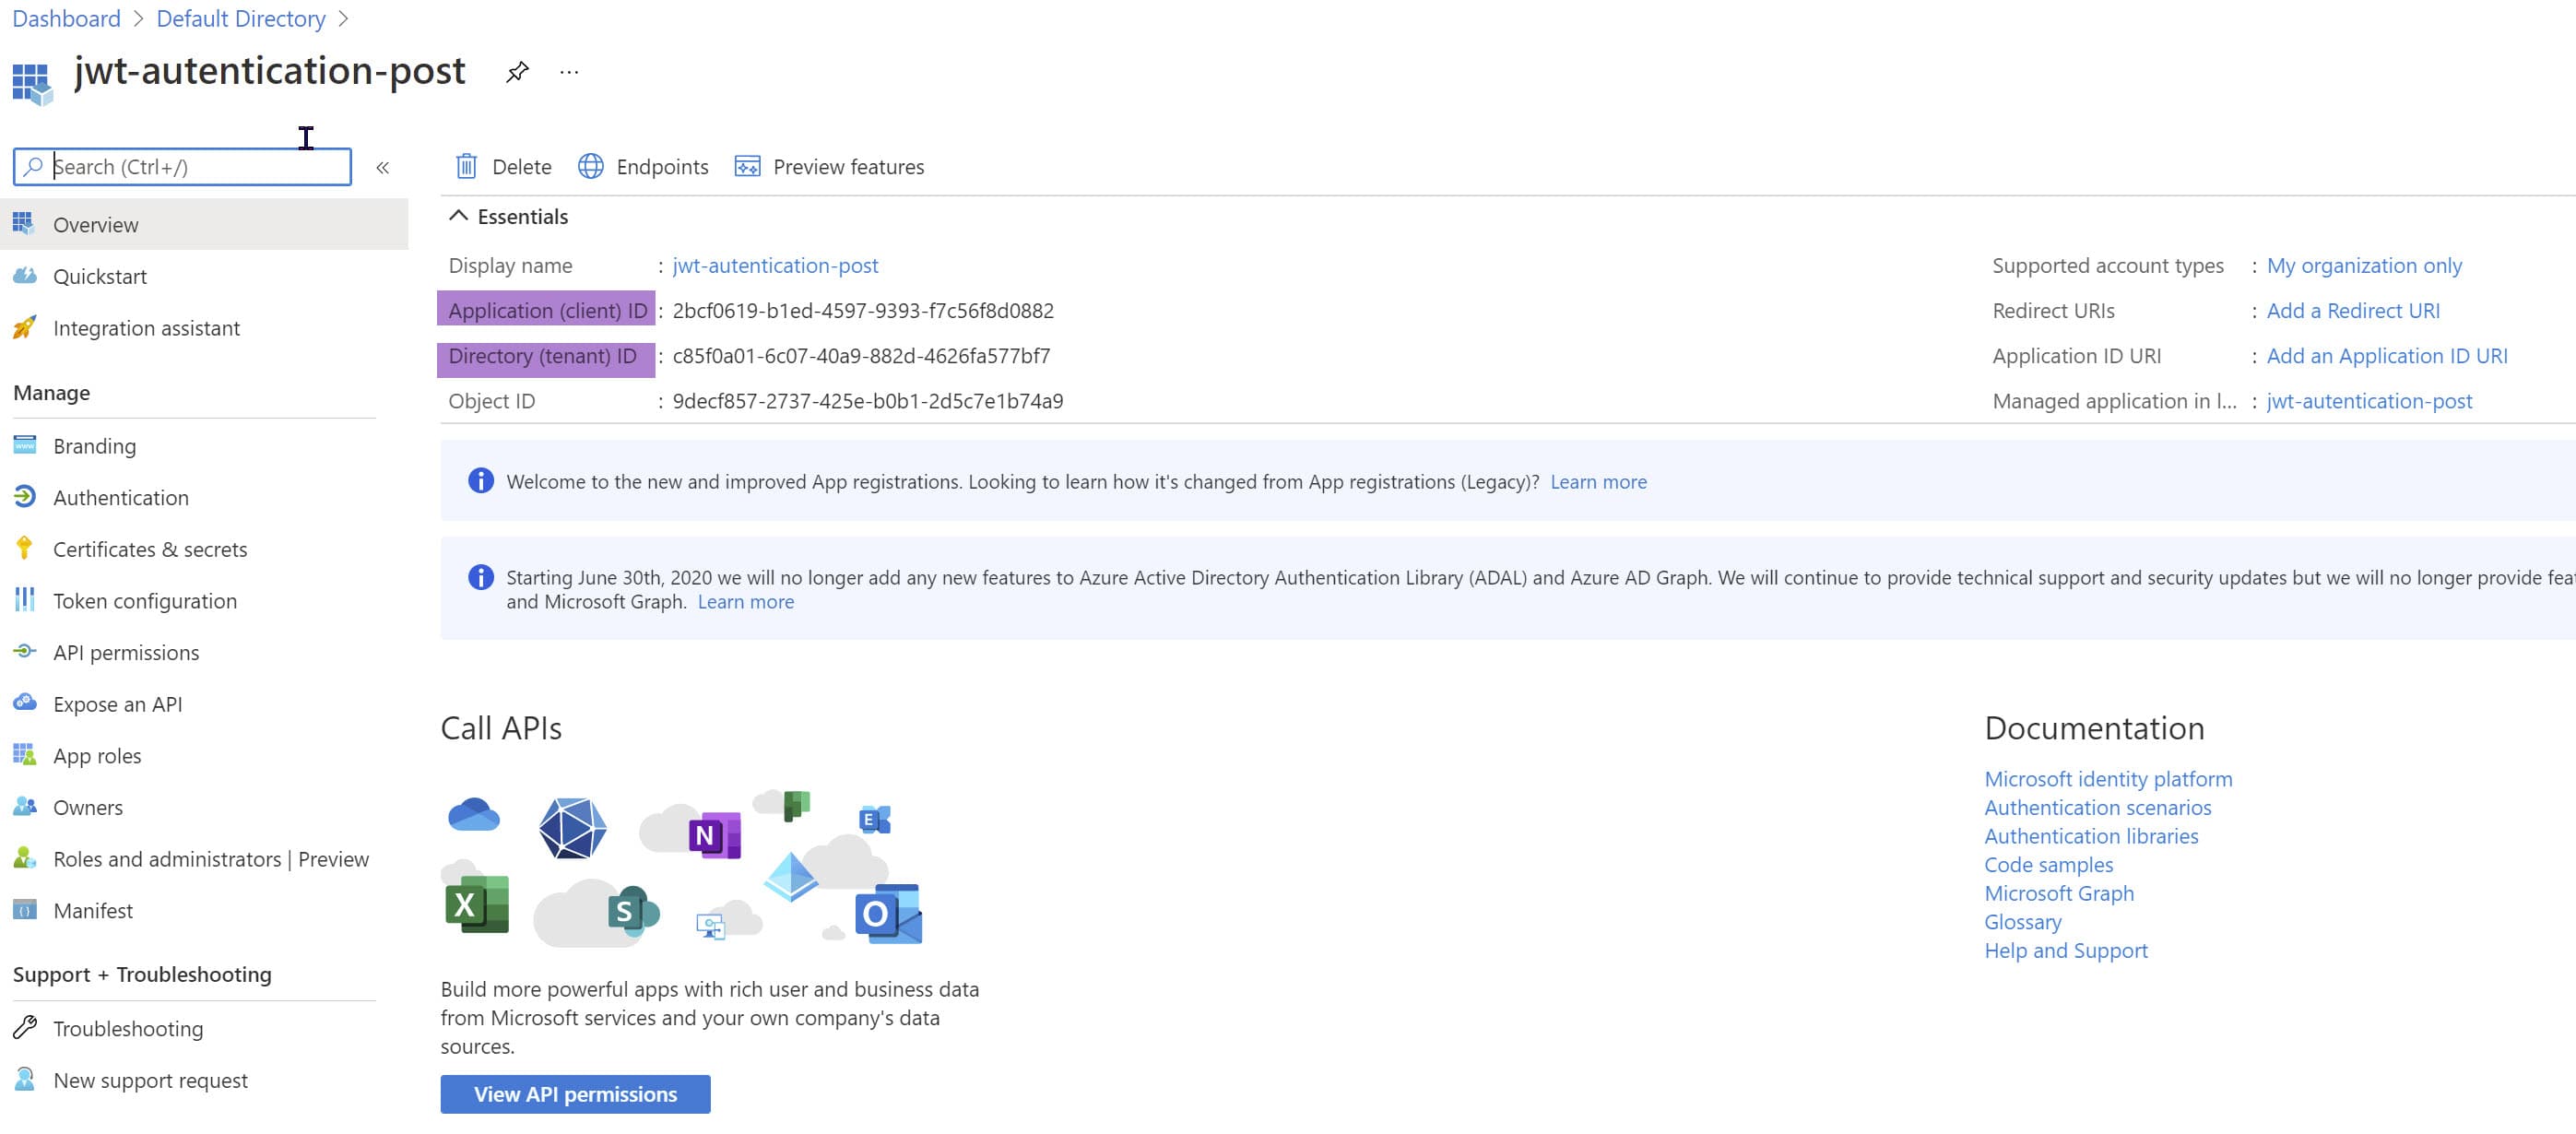Image resolution: width=2576 pixels, height=1134 pixels.
Task: Click the Manifest icon
Action: click(x=25, y=910)
